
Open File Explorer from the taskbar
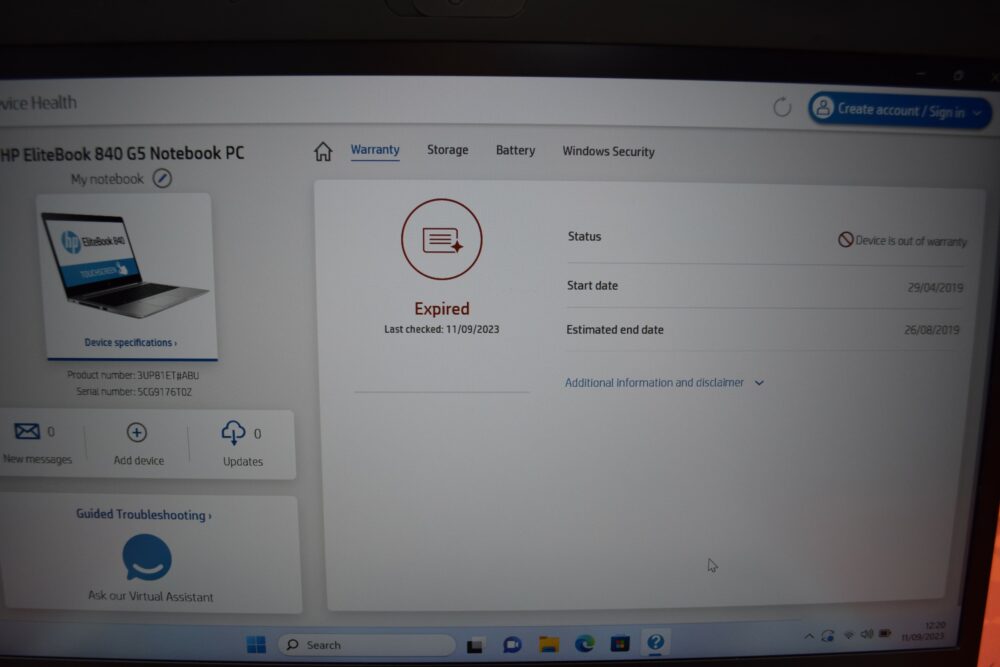tap(548, 645)
